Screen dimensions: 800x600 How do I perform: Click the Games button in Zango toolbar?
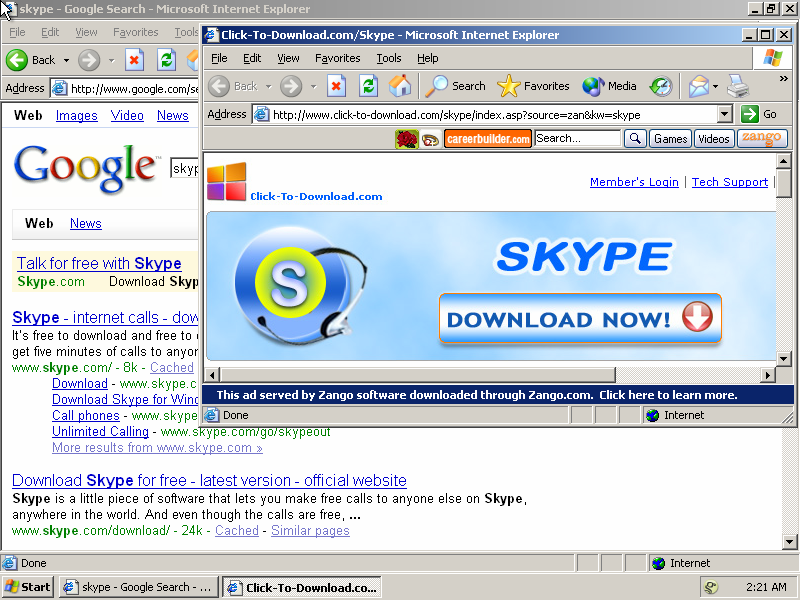(670, 139)
